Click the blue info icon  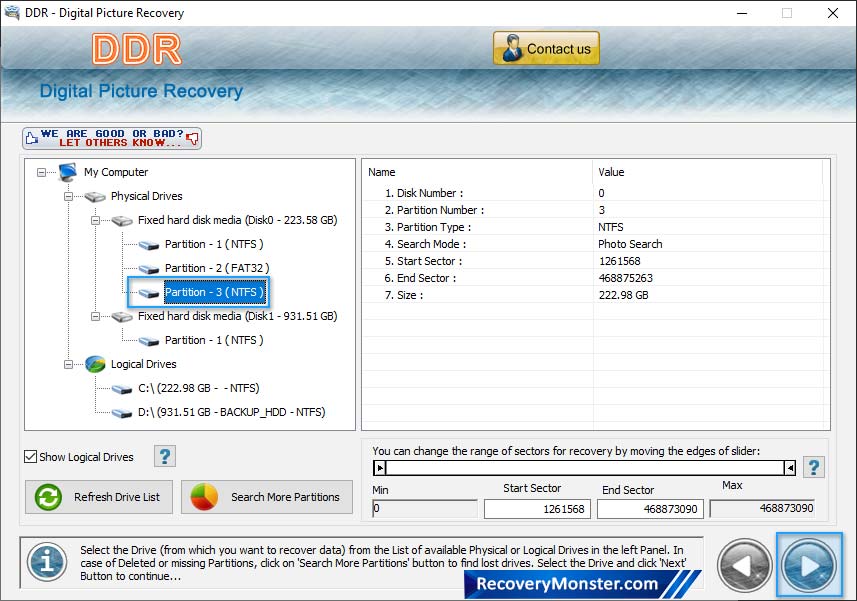coord(47,562)
